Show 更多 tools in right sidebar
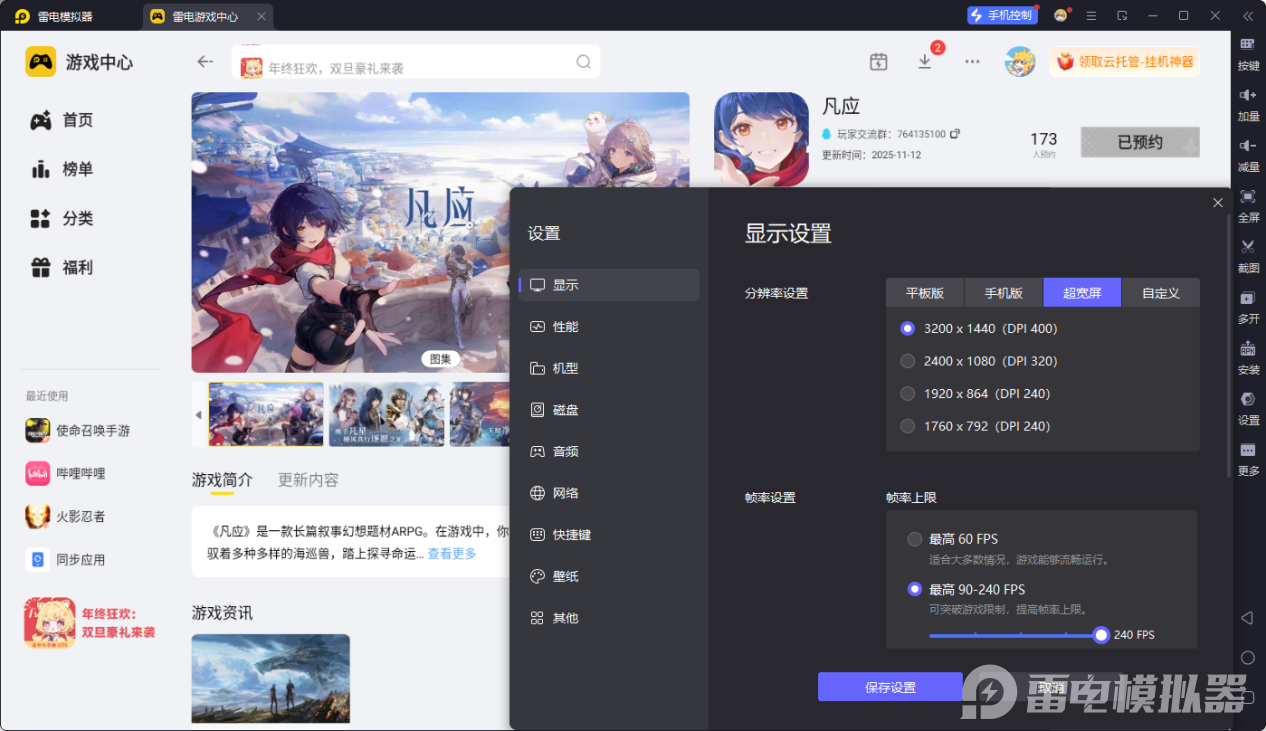 click(1248, 458)
